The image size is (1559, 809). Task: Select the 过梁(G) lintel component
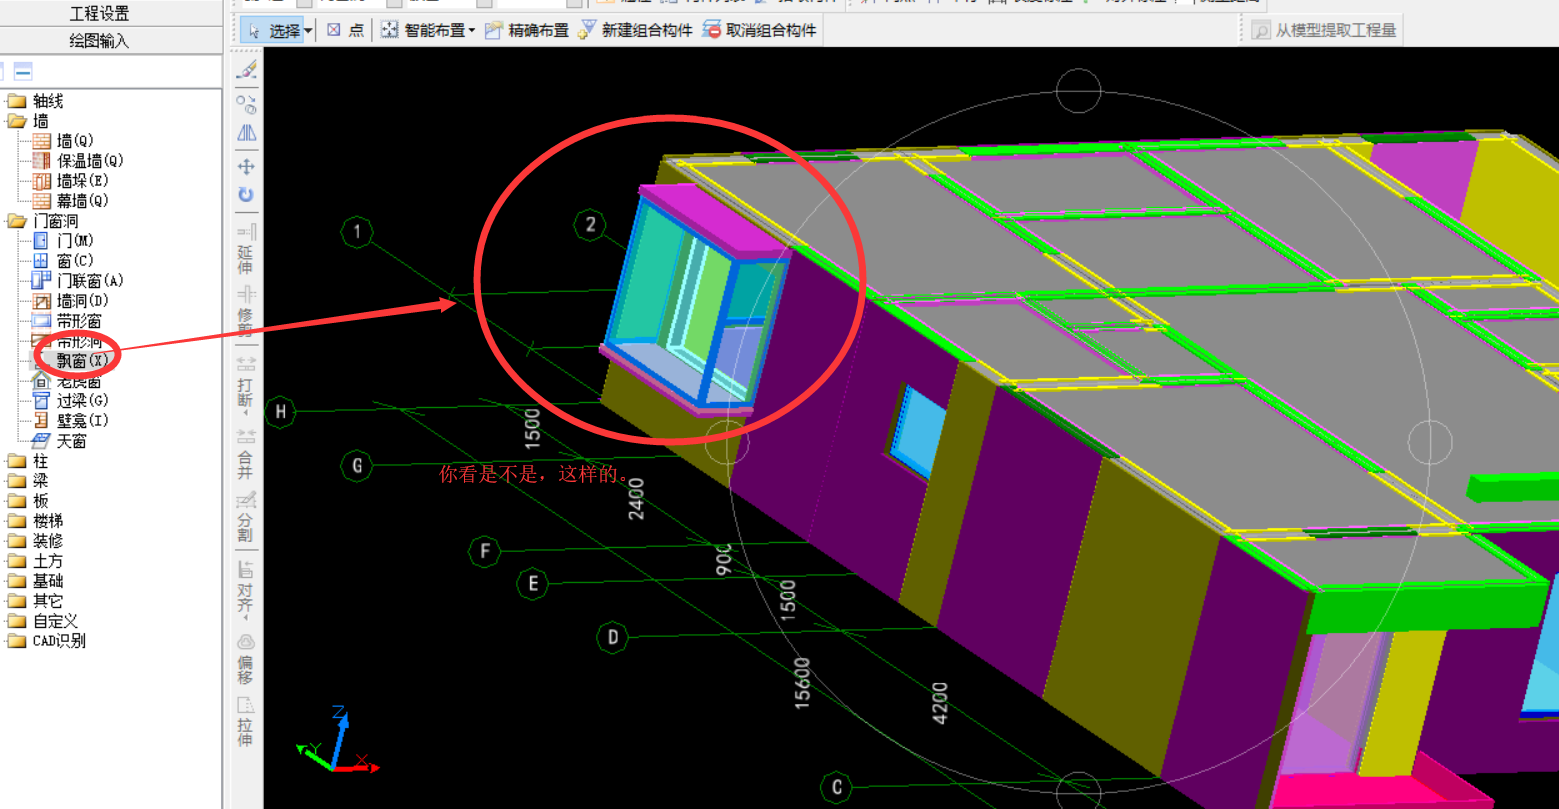click(72, 401)
